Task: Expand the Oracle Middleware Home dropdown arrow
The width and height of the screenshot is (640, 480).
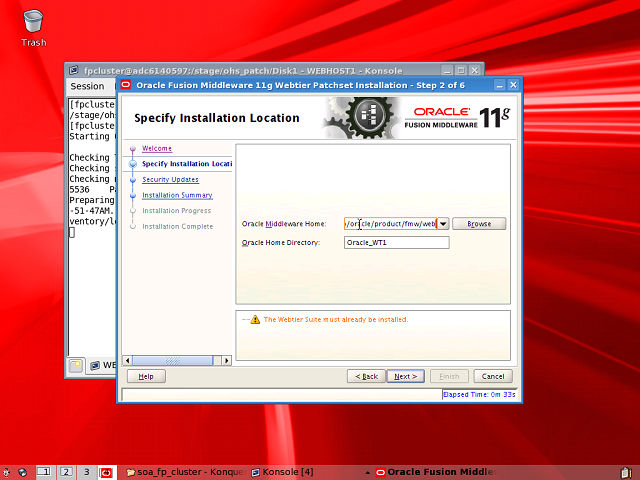Action: click(443, 224)
